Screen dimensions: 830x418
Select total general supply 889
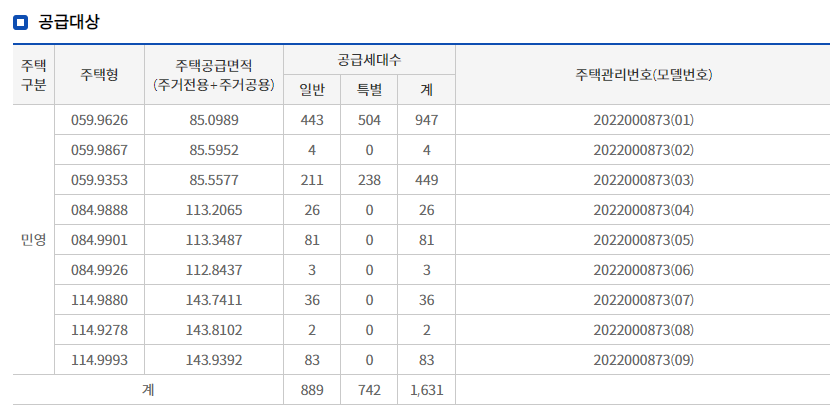pyautogui.click(x=312, y=390)
